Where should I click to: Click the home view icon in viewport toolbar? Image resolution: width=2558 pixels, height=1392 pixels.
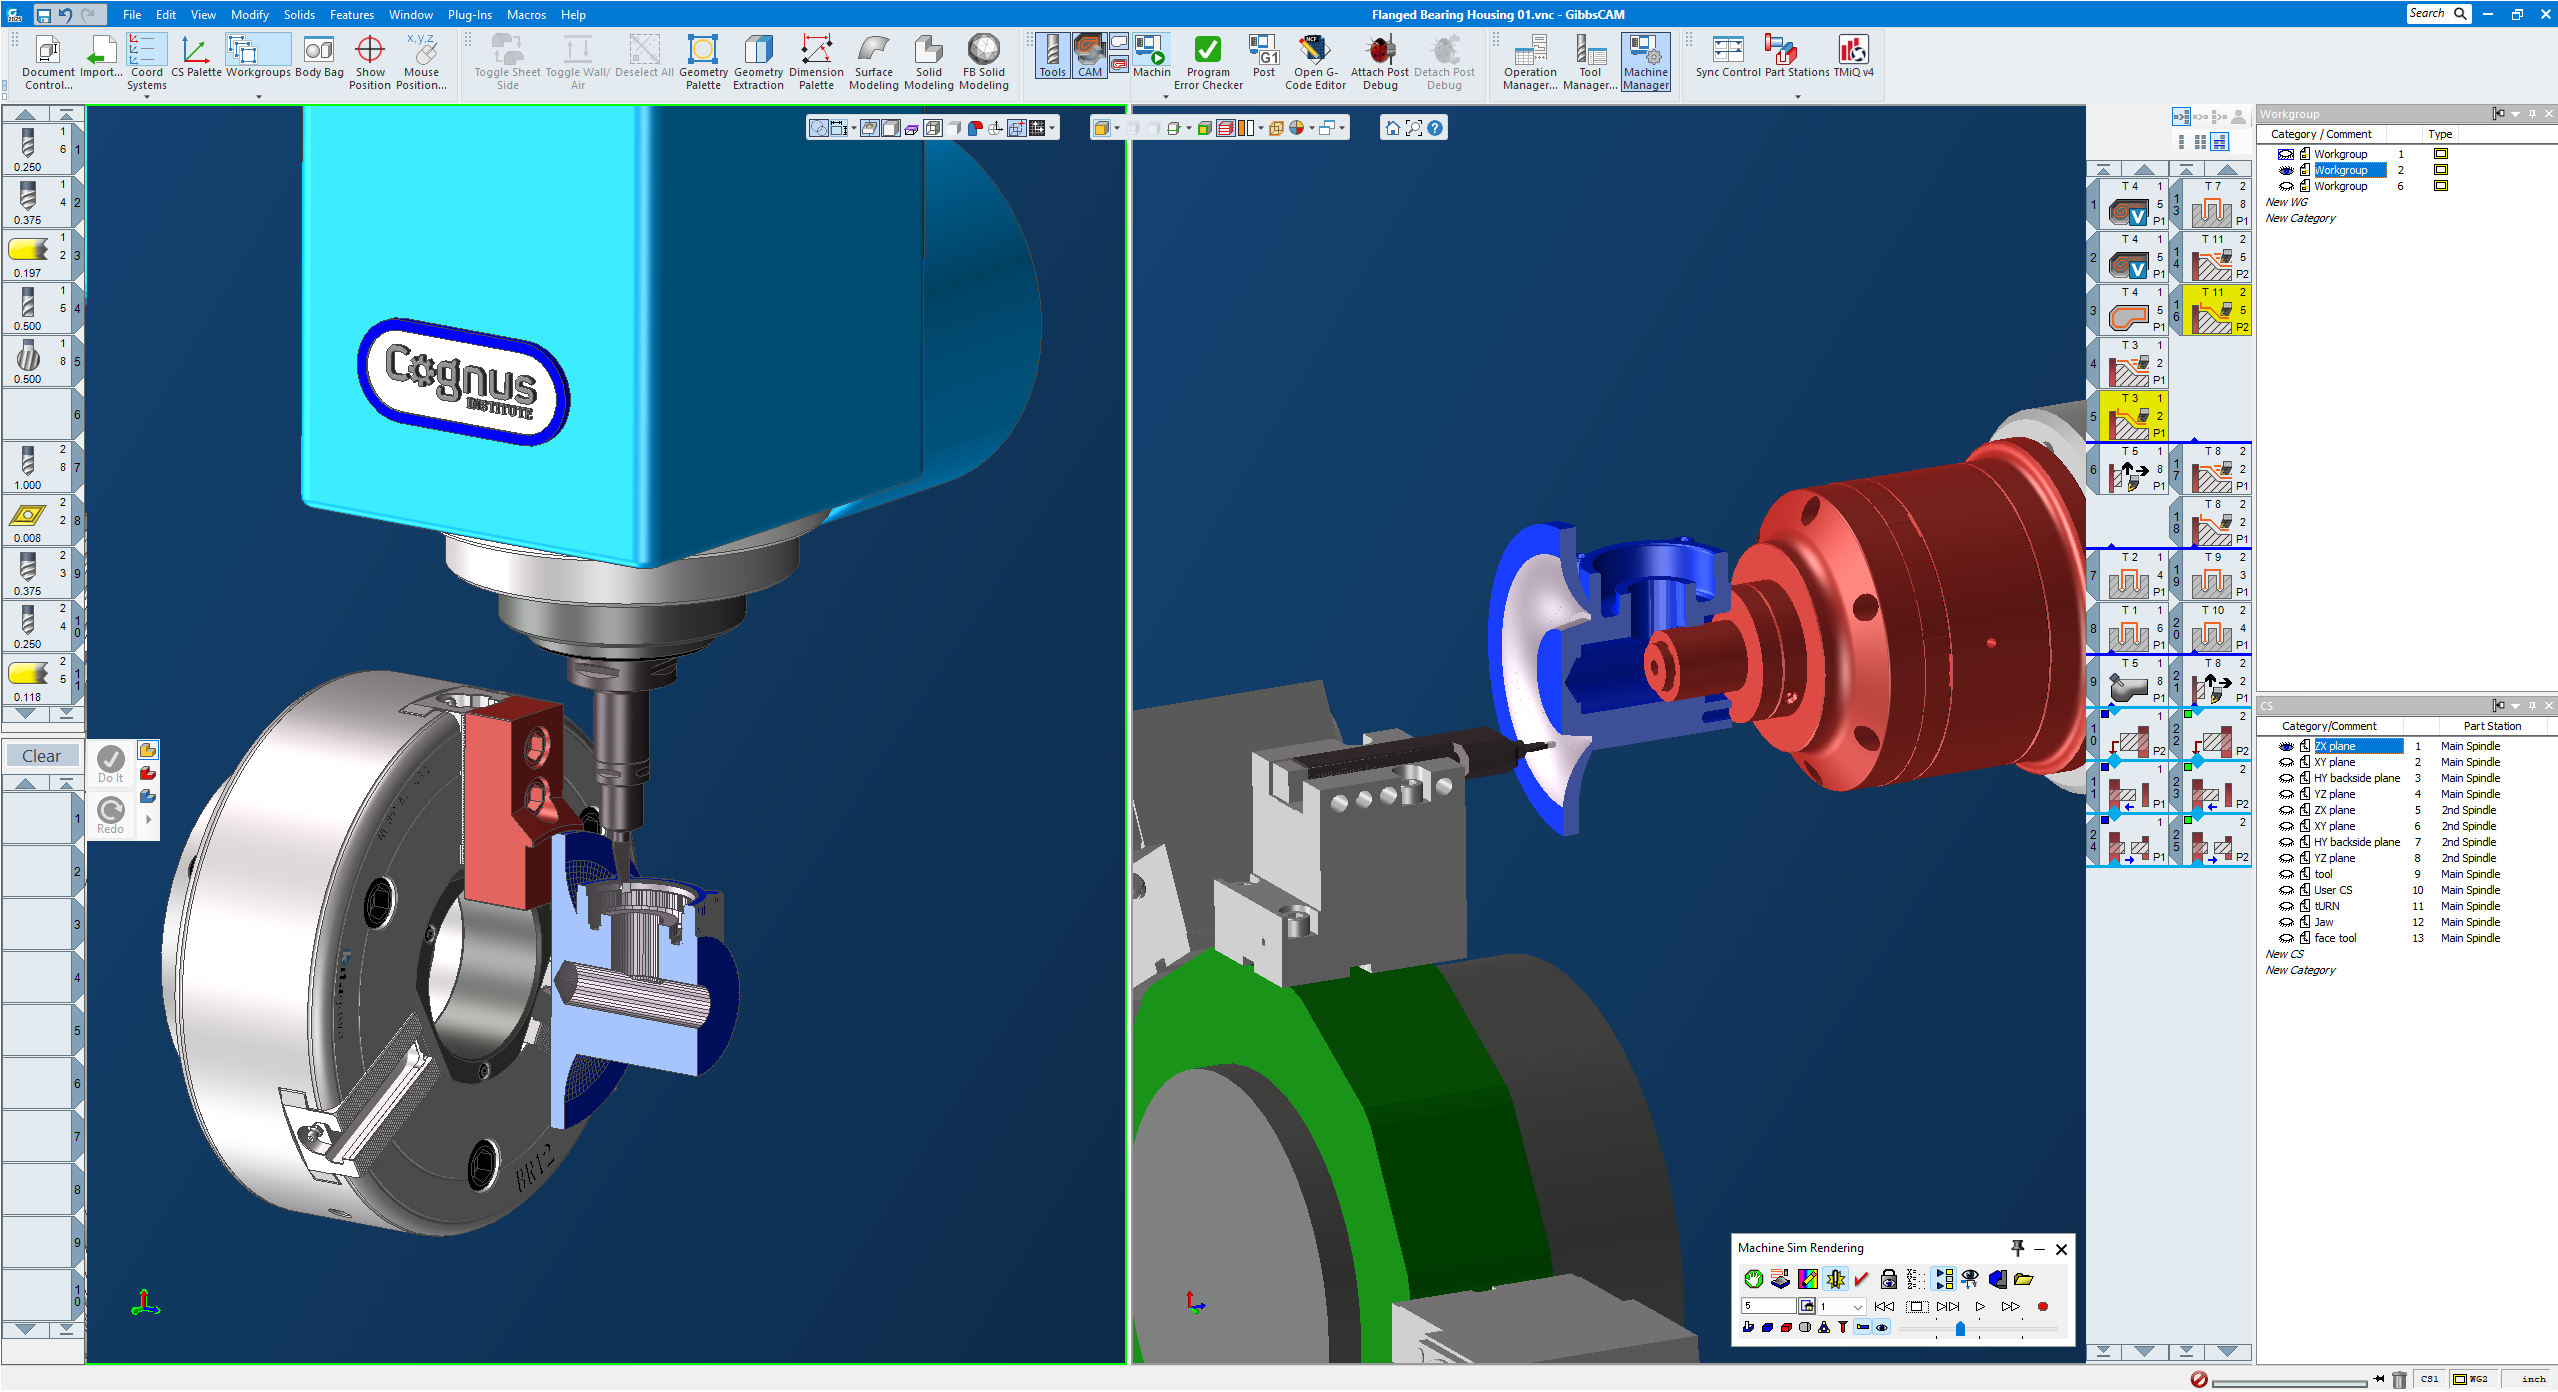[1392, 128]
